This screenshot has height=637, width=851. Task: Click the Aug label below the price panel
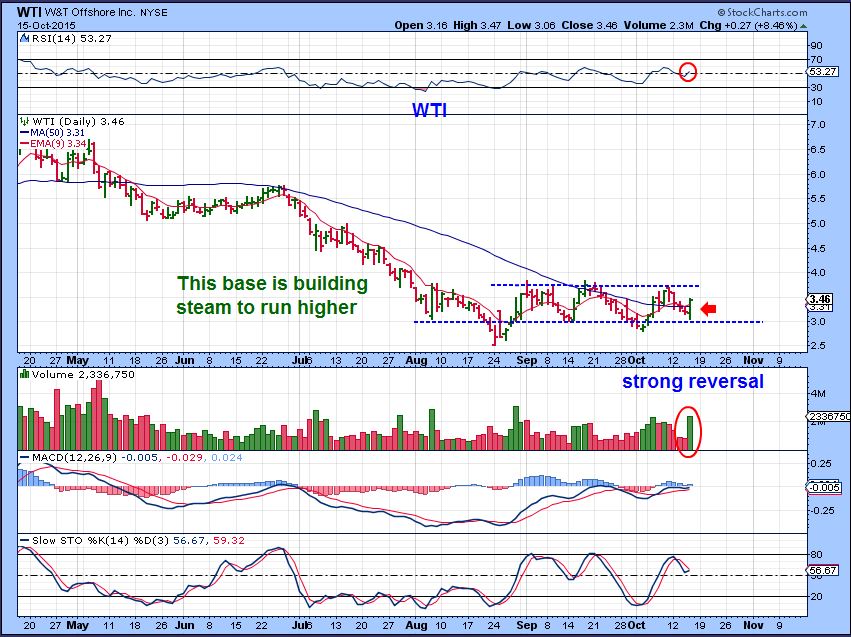click(x=416, y=360)
